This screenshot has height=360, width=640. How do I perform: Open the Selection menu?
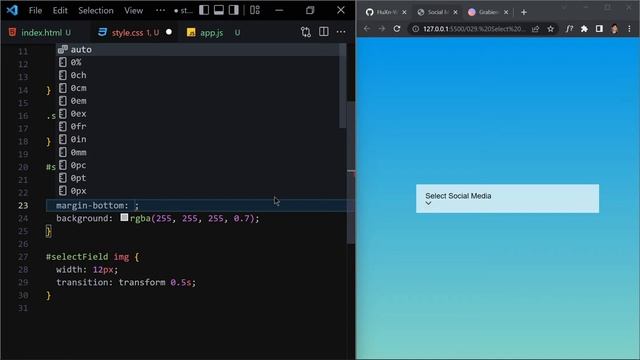coord(96,11)
